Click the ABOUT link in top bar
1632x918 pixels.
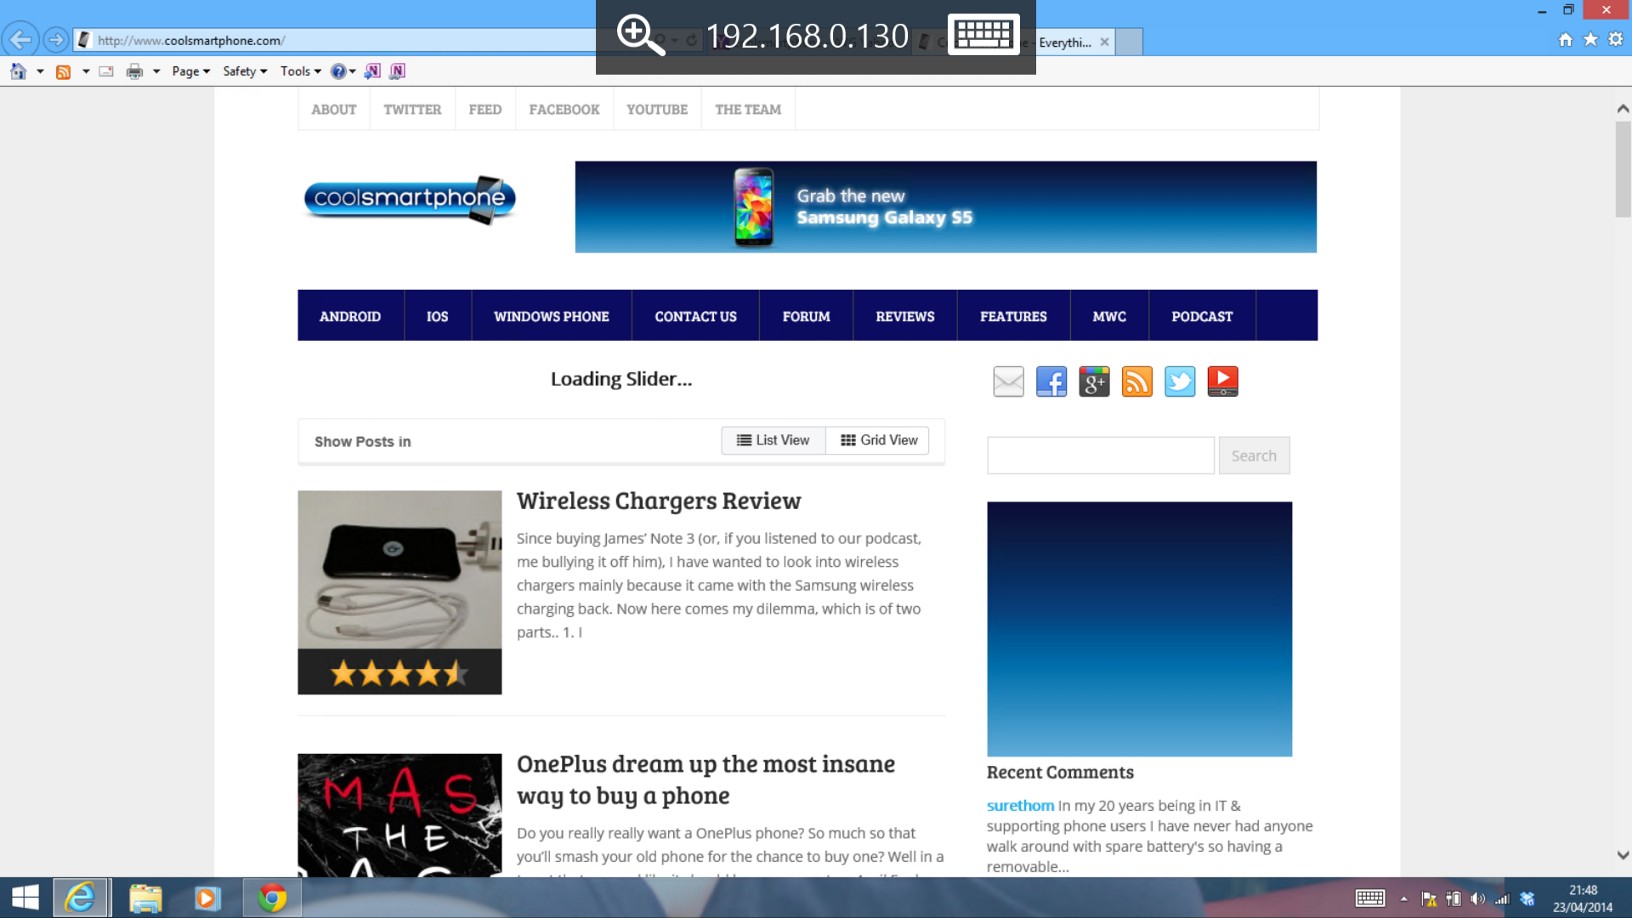[x=334, y=109]
